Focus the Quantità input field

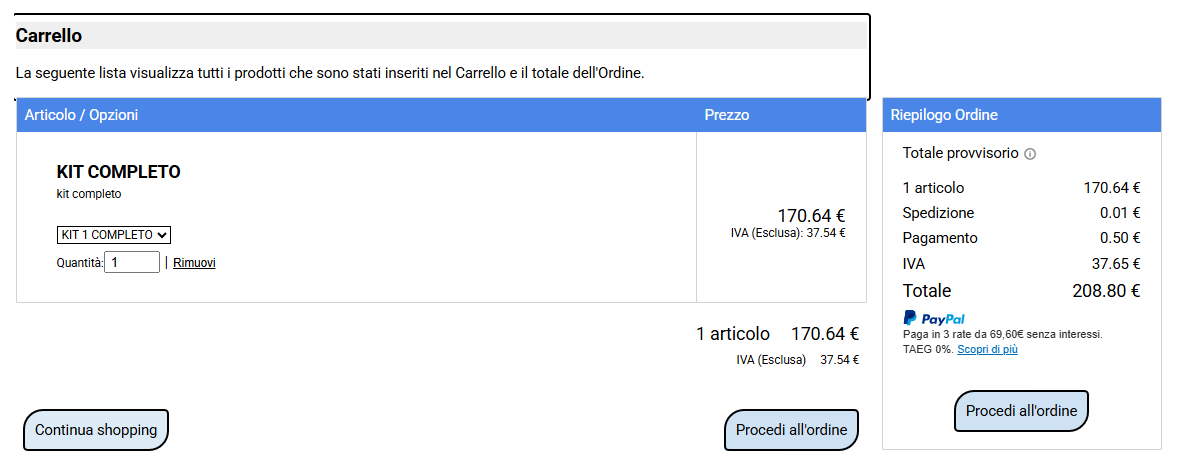point(132,263)
